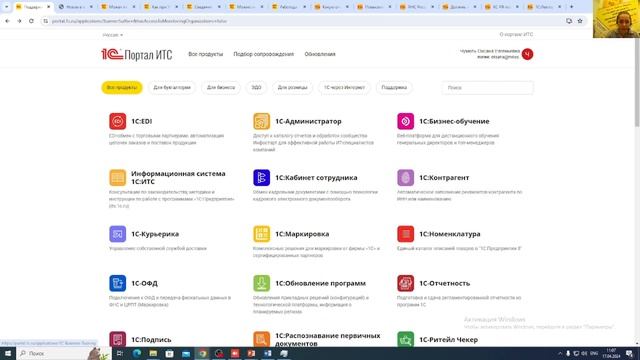Open the 1С-Отчетность icon
This screenshot has width=640, height=360.
[406, 283]
